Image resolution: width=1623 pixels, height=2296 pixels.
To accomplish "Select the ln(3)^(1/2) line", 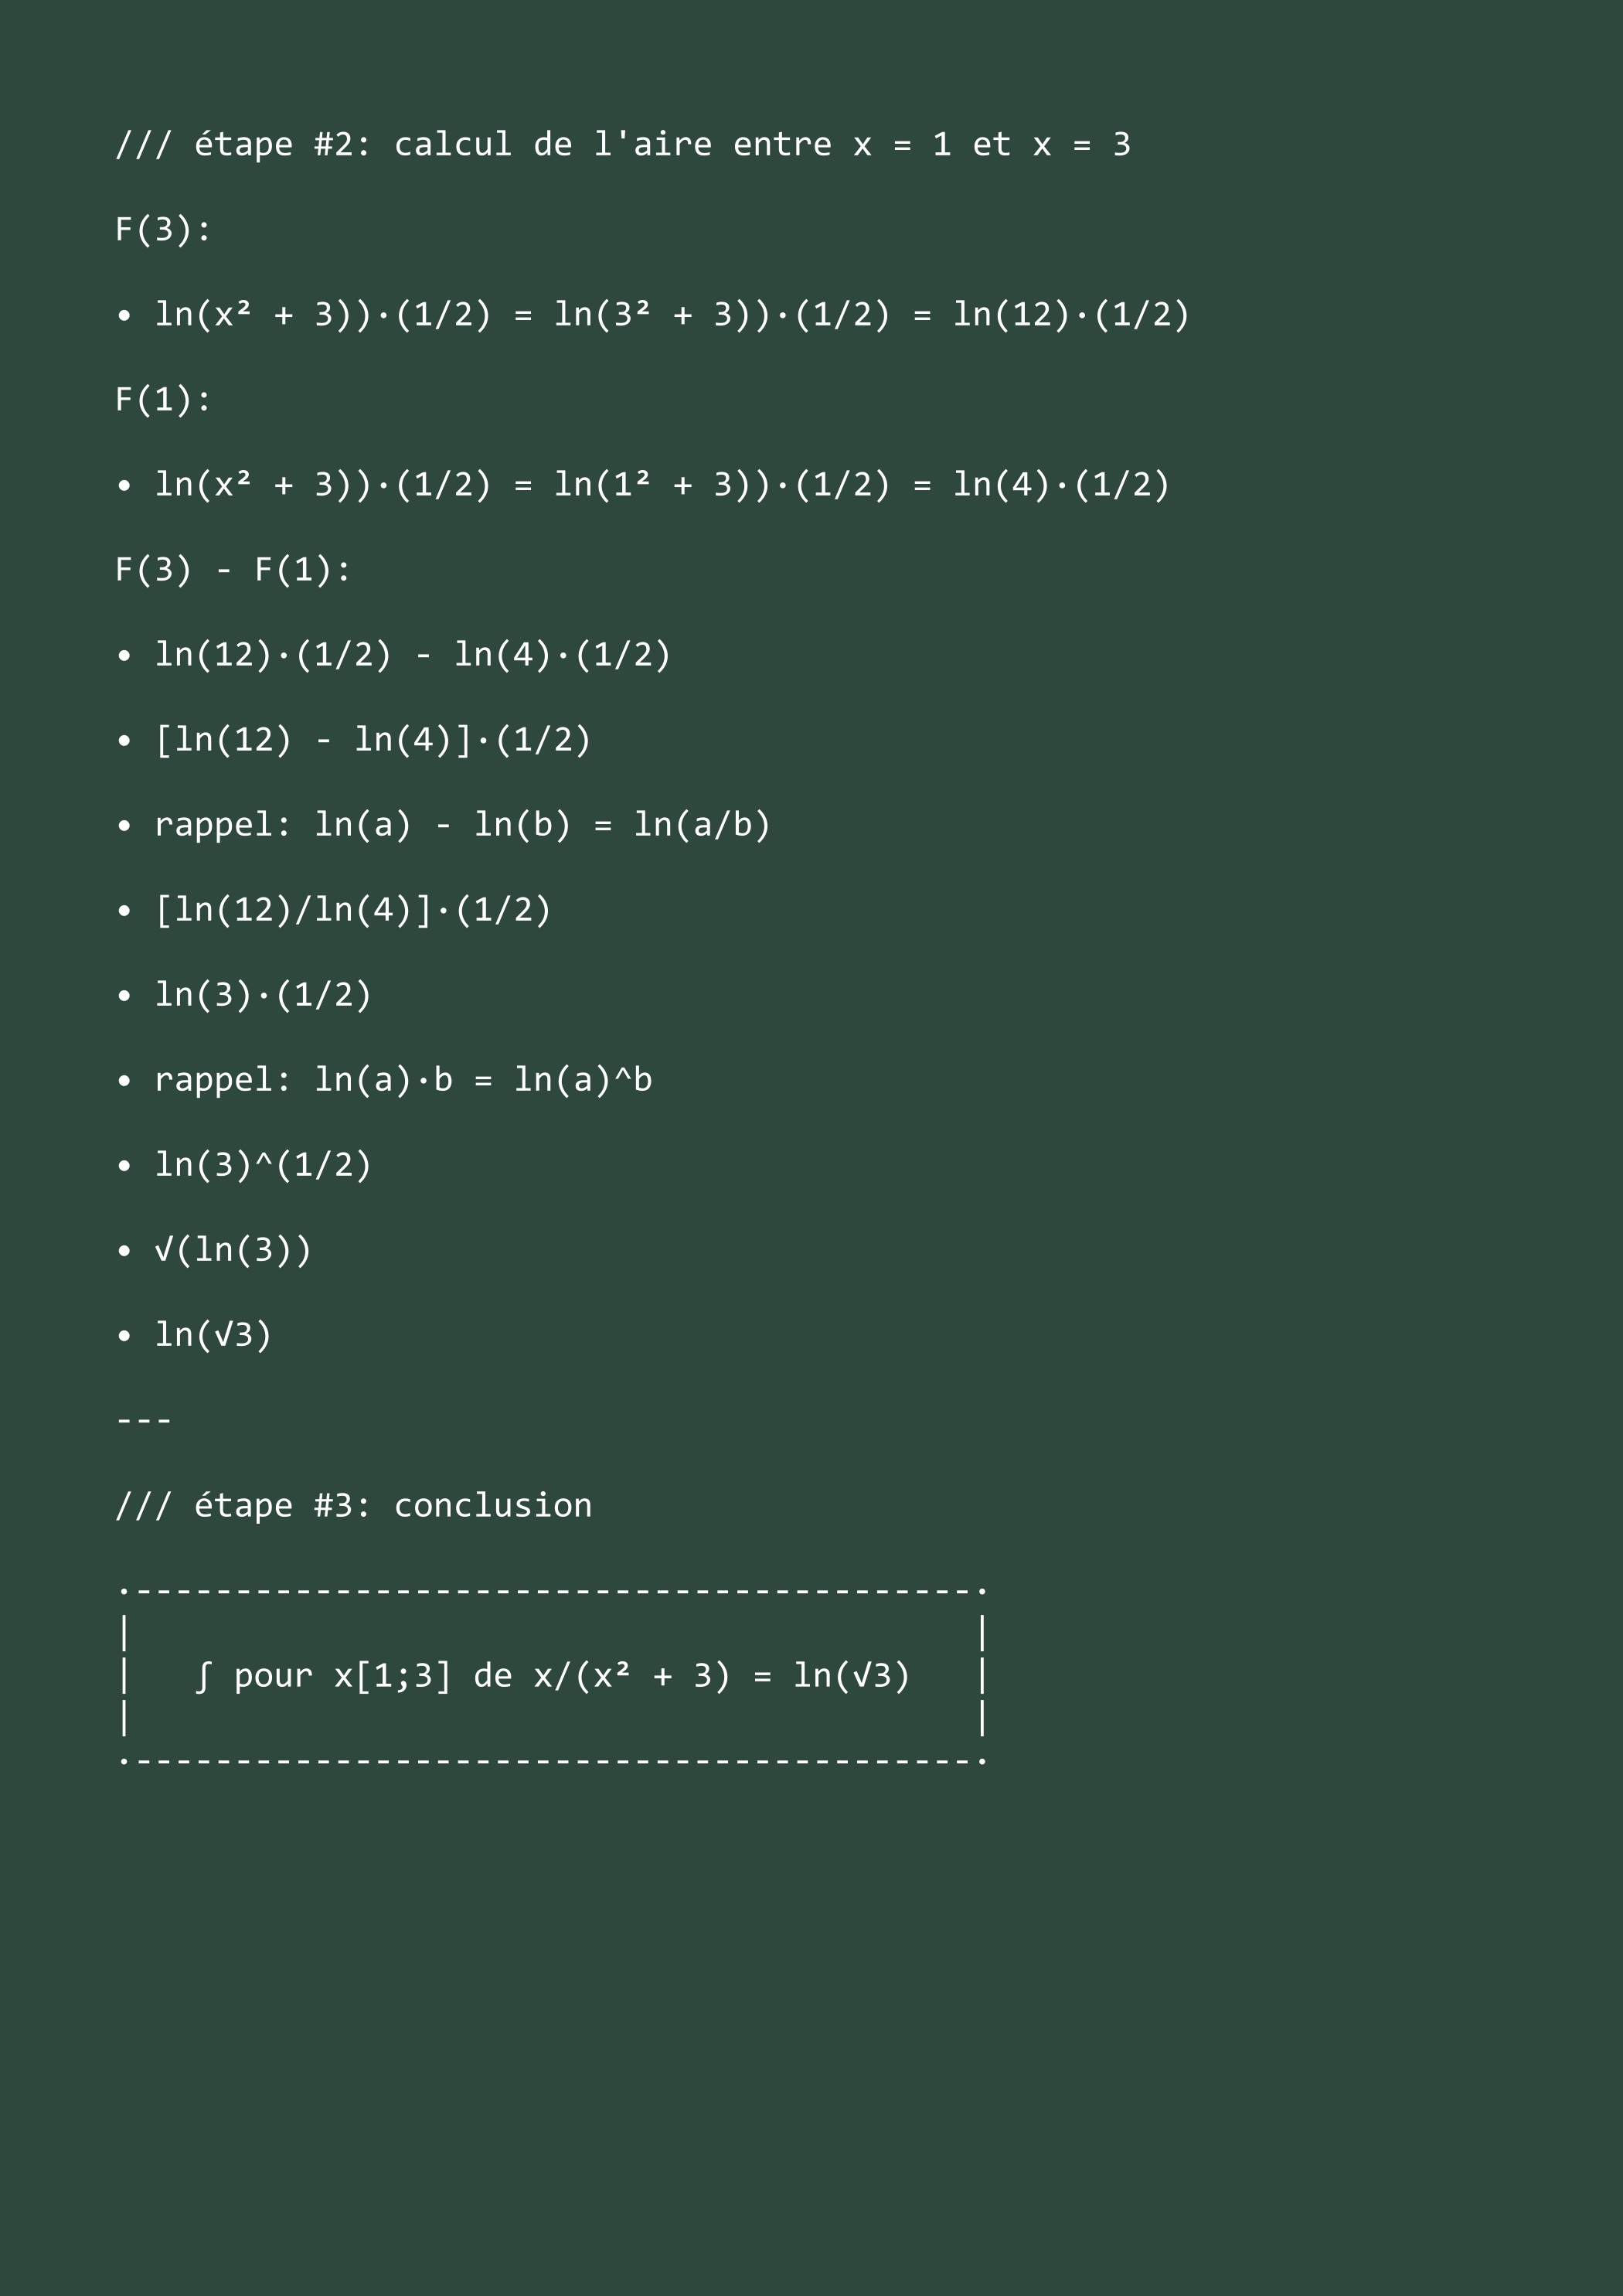I will (243, 1165).
